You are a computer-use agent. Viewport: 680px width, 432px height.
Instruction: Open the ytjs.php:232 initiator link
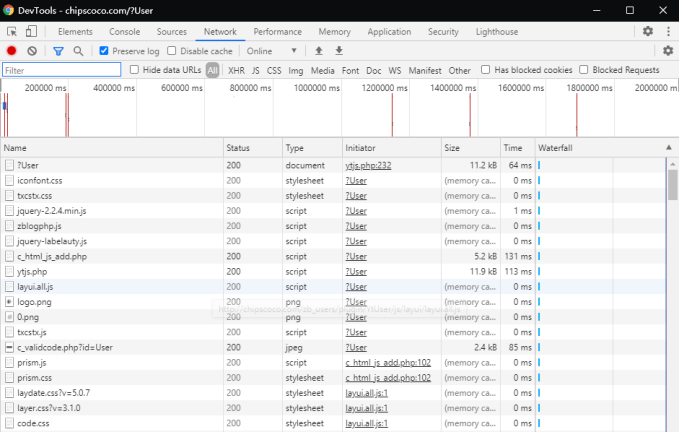click(x=368, y=165)
